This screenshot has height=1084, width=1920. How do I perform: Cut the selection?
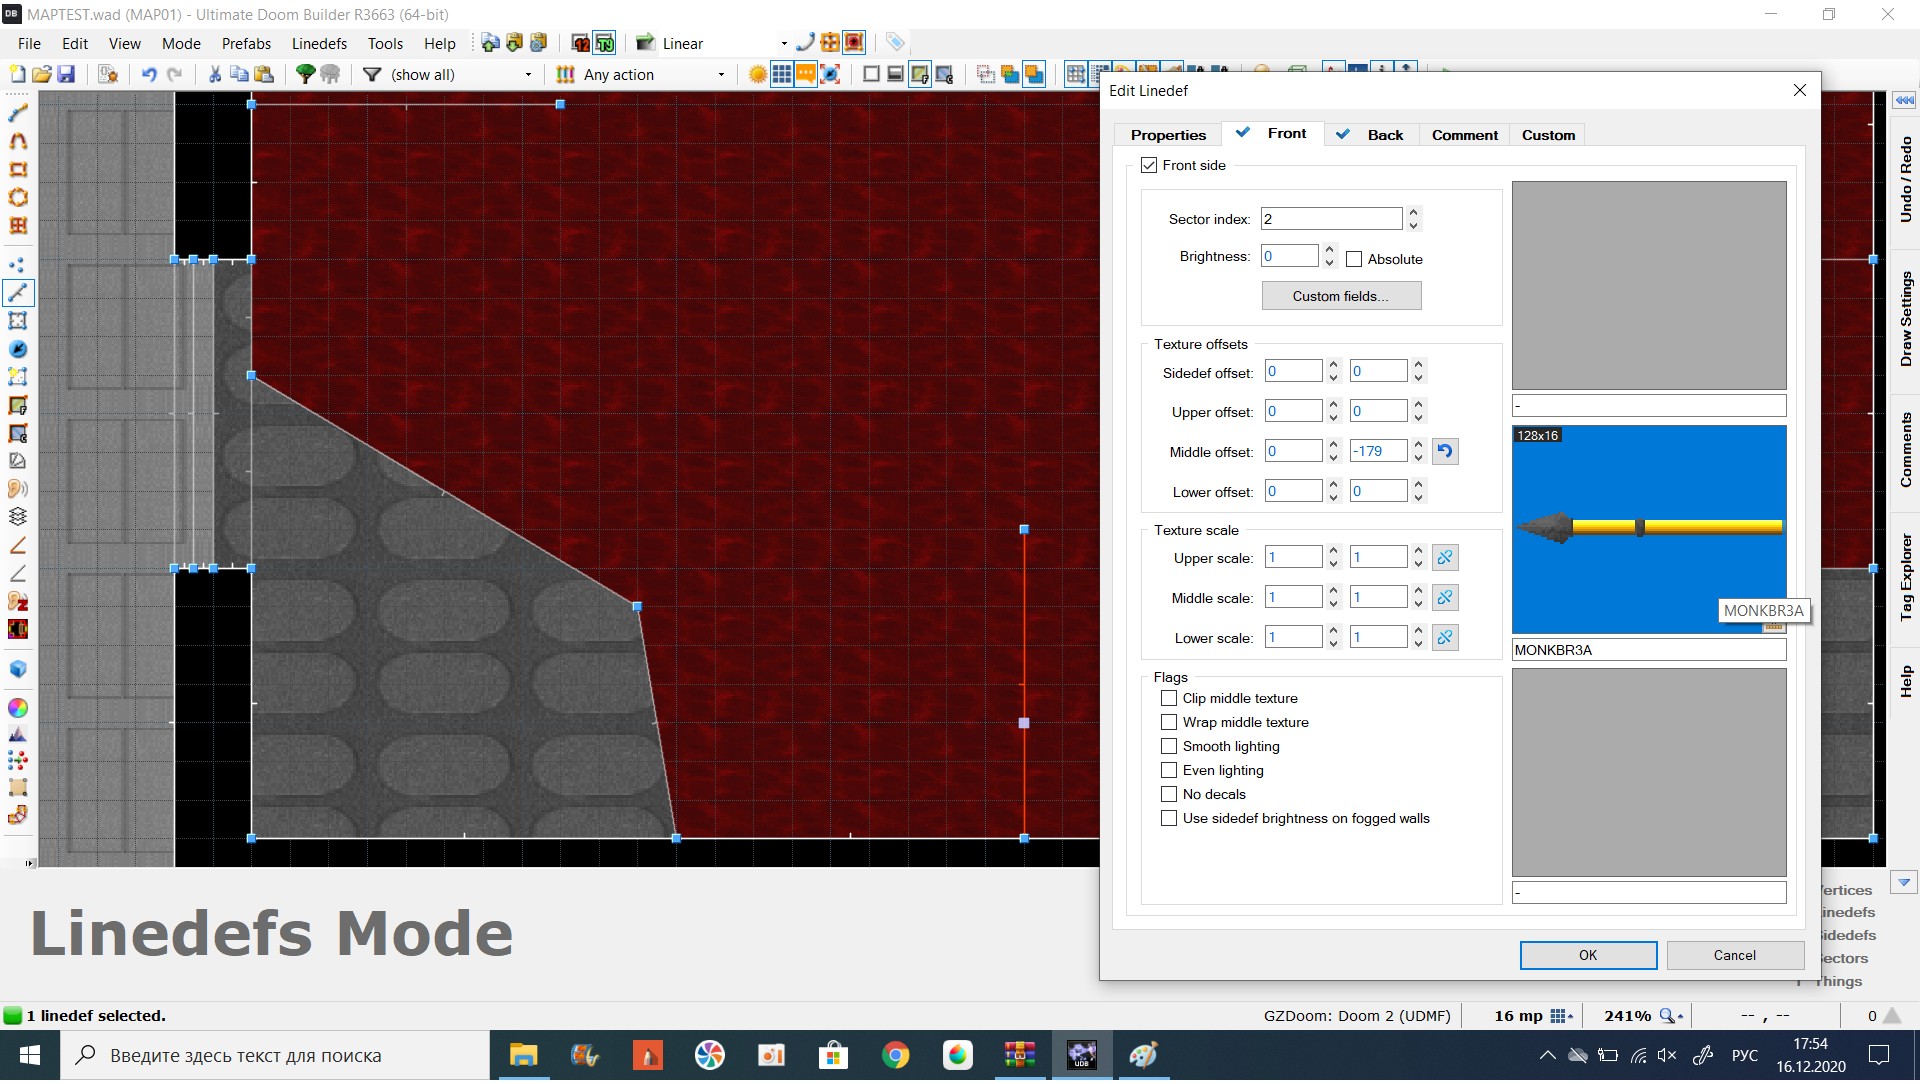(215, 74)
